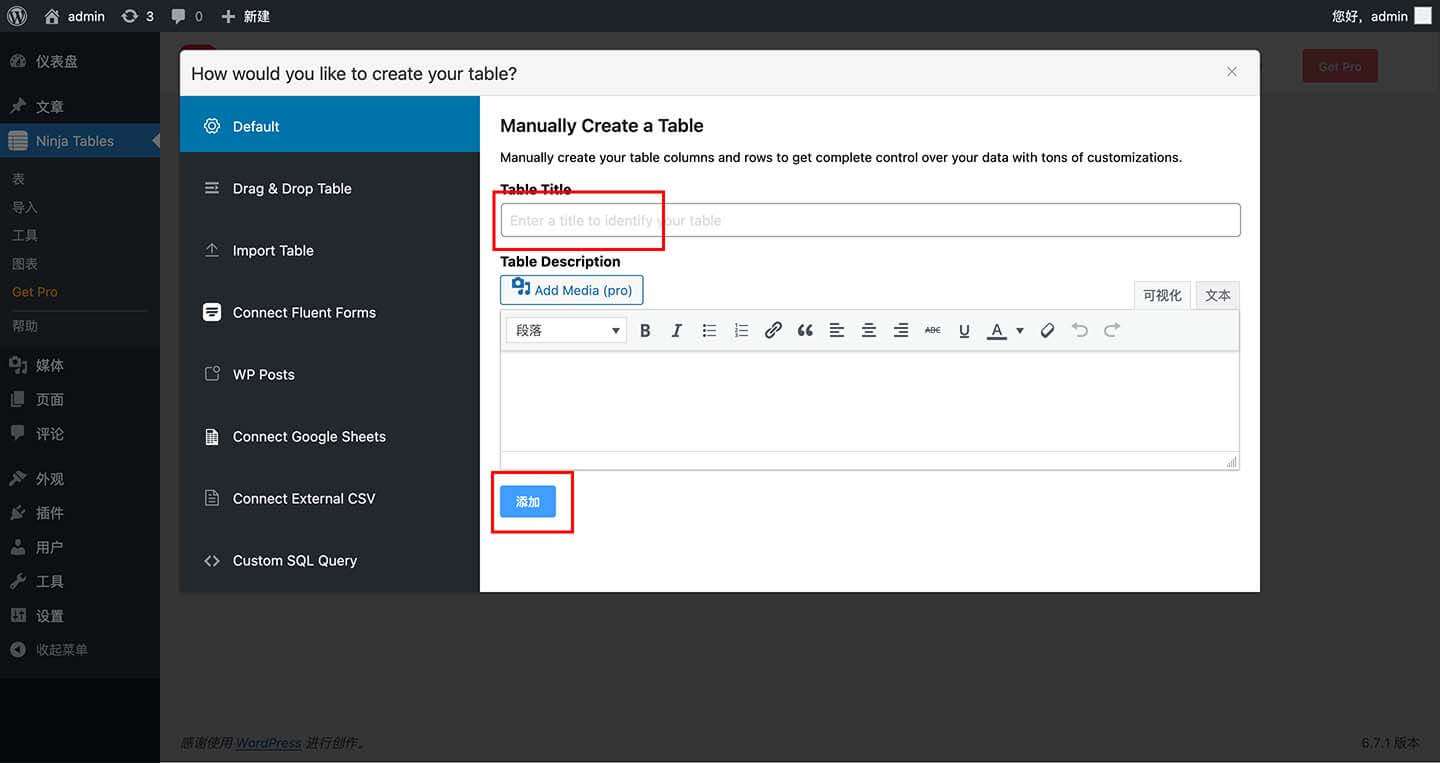The width and height of the screenshot is (1440, 763).
Task: Click the redo arrow
Action: pyautogui.click(x=1111, y=330)
